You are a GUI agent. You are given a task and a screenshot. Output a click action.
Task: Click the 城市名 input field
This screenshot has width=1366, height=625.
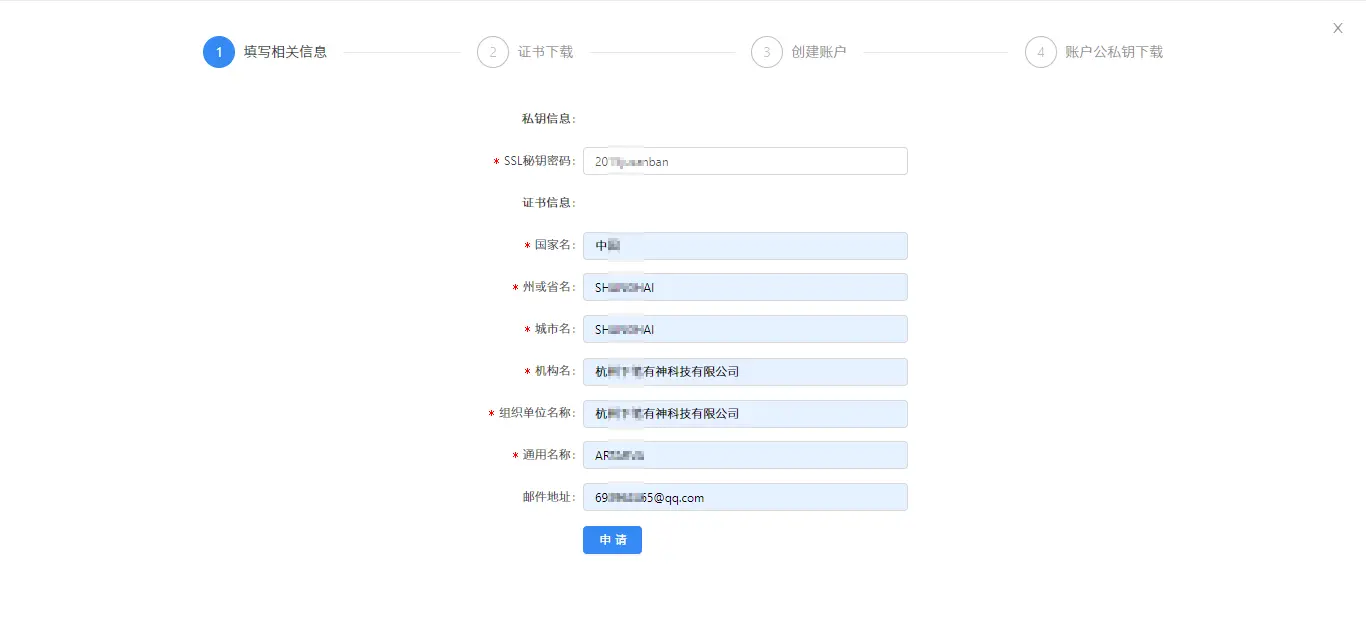click(x=745, y=329)
